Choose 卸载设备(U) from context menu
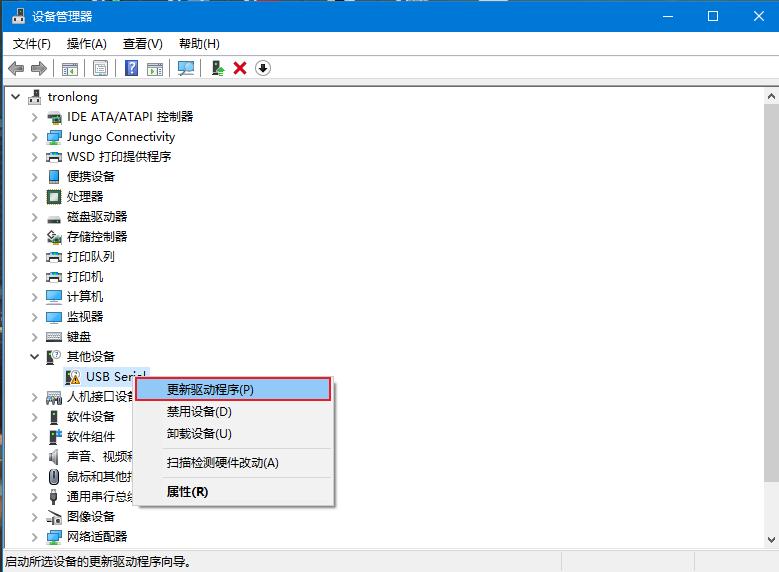Image resolution: width=779 pixels, height=572 pixels. point(234,433)
